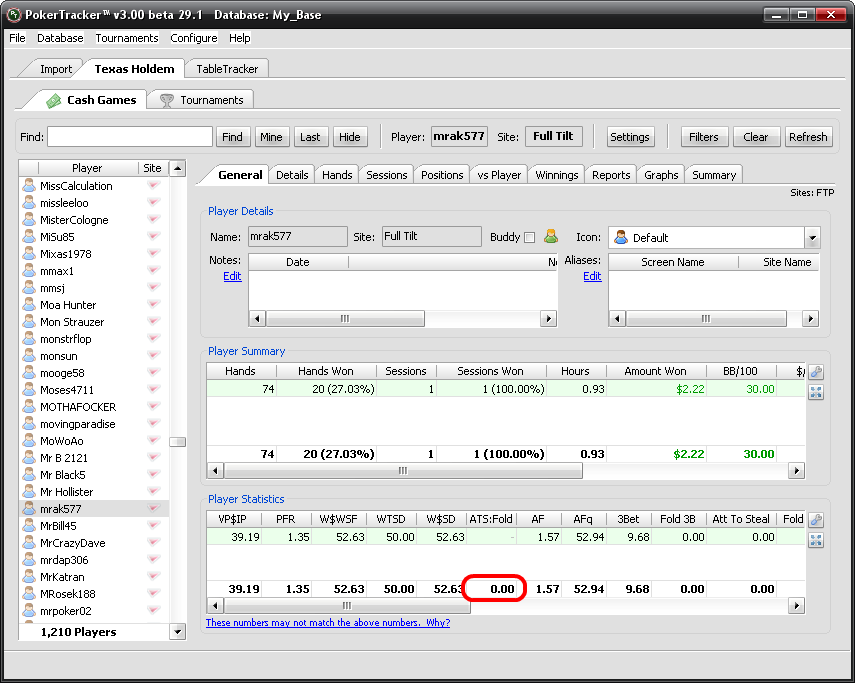Image resolution: width=855 pixels, height=683 pixels.
Task: Open the Hands tab
Action: pos(337,175)
